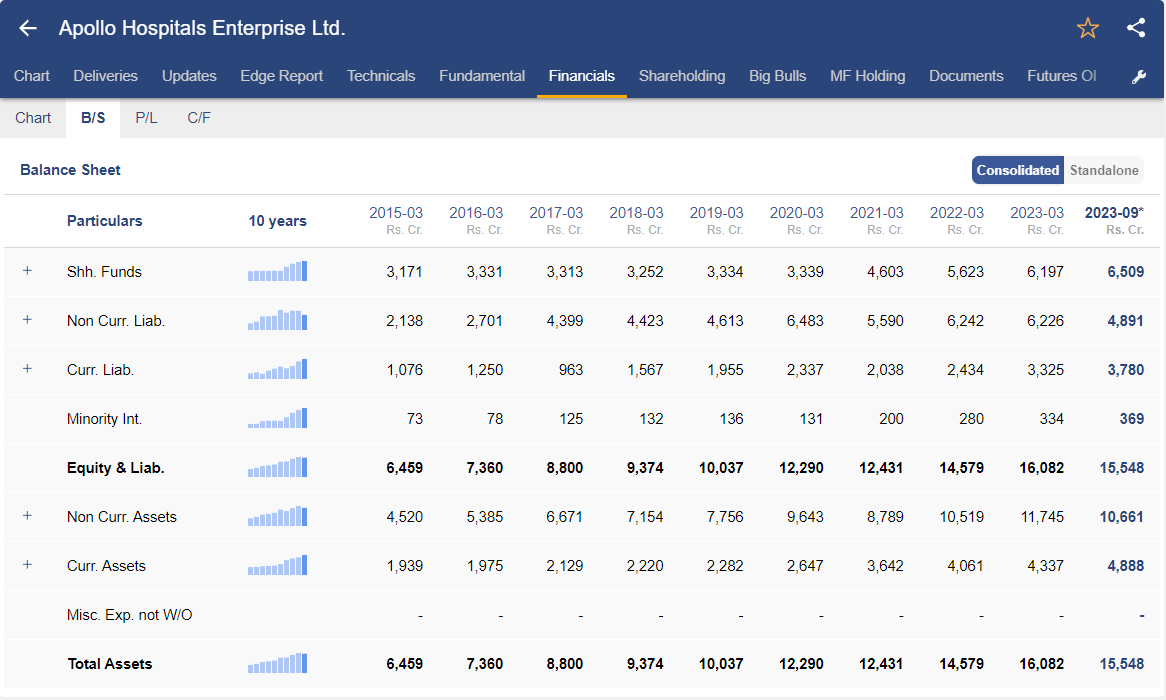The width and height of the screenshot is (1166, 700).
Task: Click Apollo Hospitals Enterprise Ltd. title
Action: coord(202,28)
